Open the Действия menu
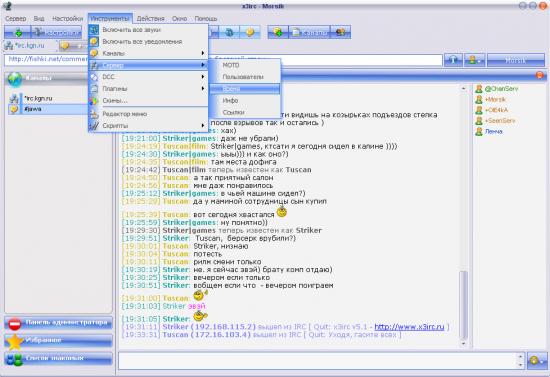 (150, 19)
